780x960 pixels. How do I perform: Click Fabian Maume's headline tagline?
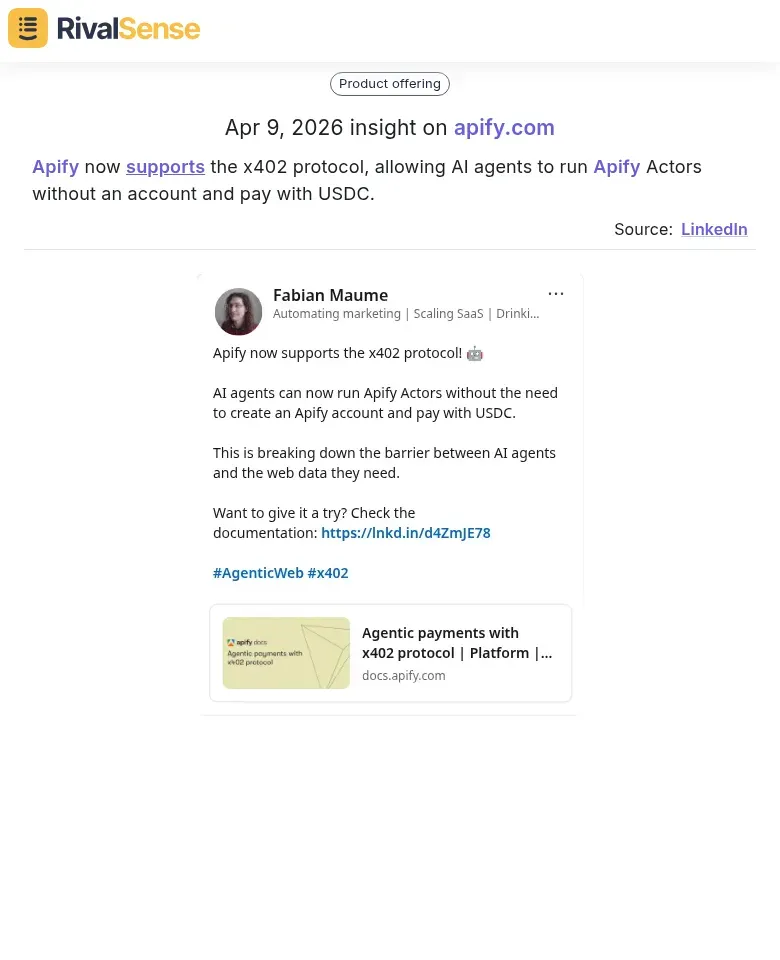point(406,313)
